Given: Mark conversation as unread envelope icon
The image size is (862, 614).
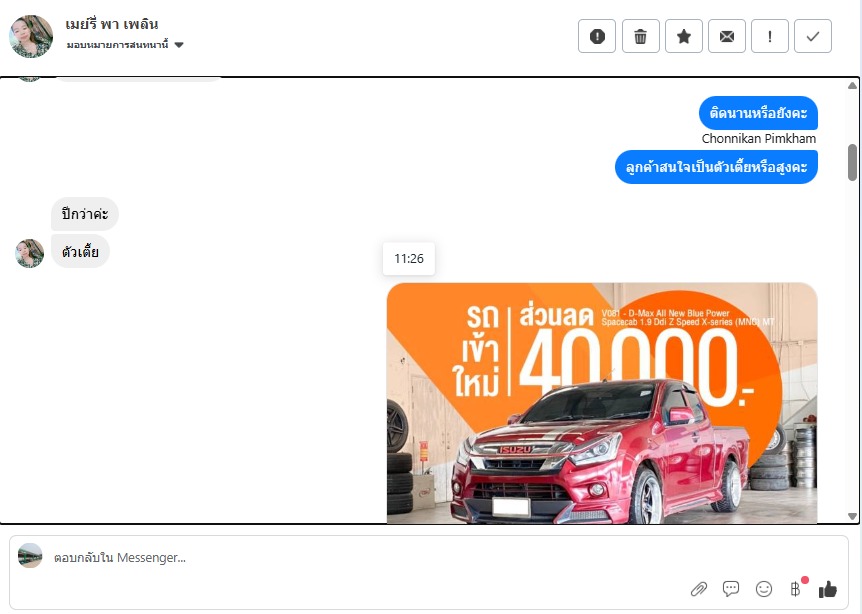Looking at the screenshot, I should [727, 36].
